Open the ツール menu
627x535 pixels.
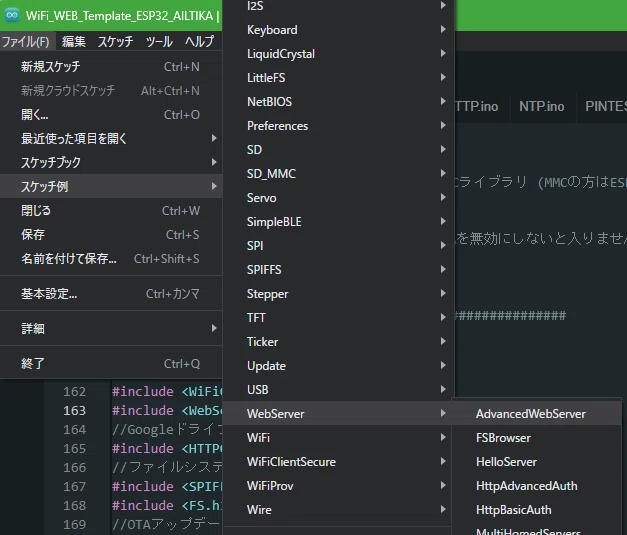point(159,42)
